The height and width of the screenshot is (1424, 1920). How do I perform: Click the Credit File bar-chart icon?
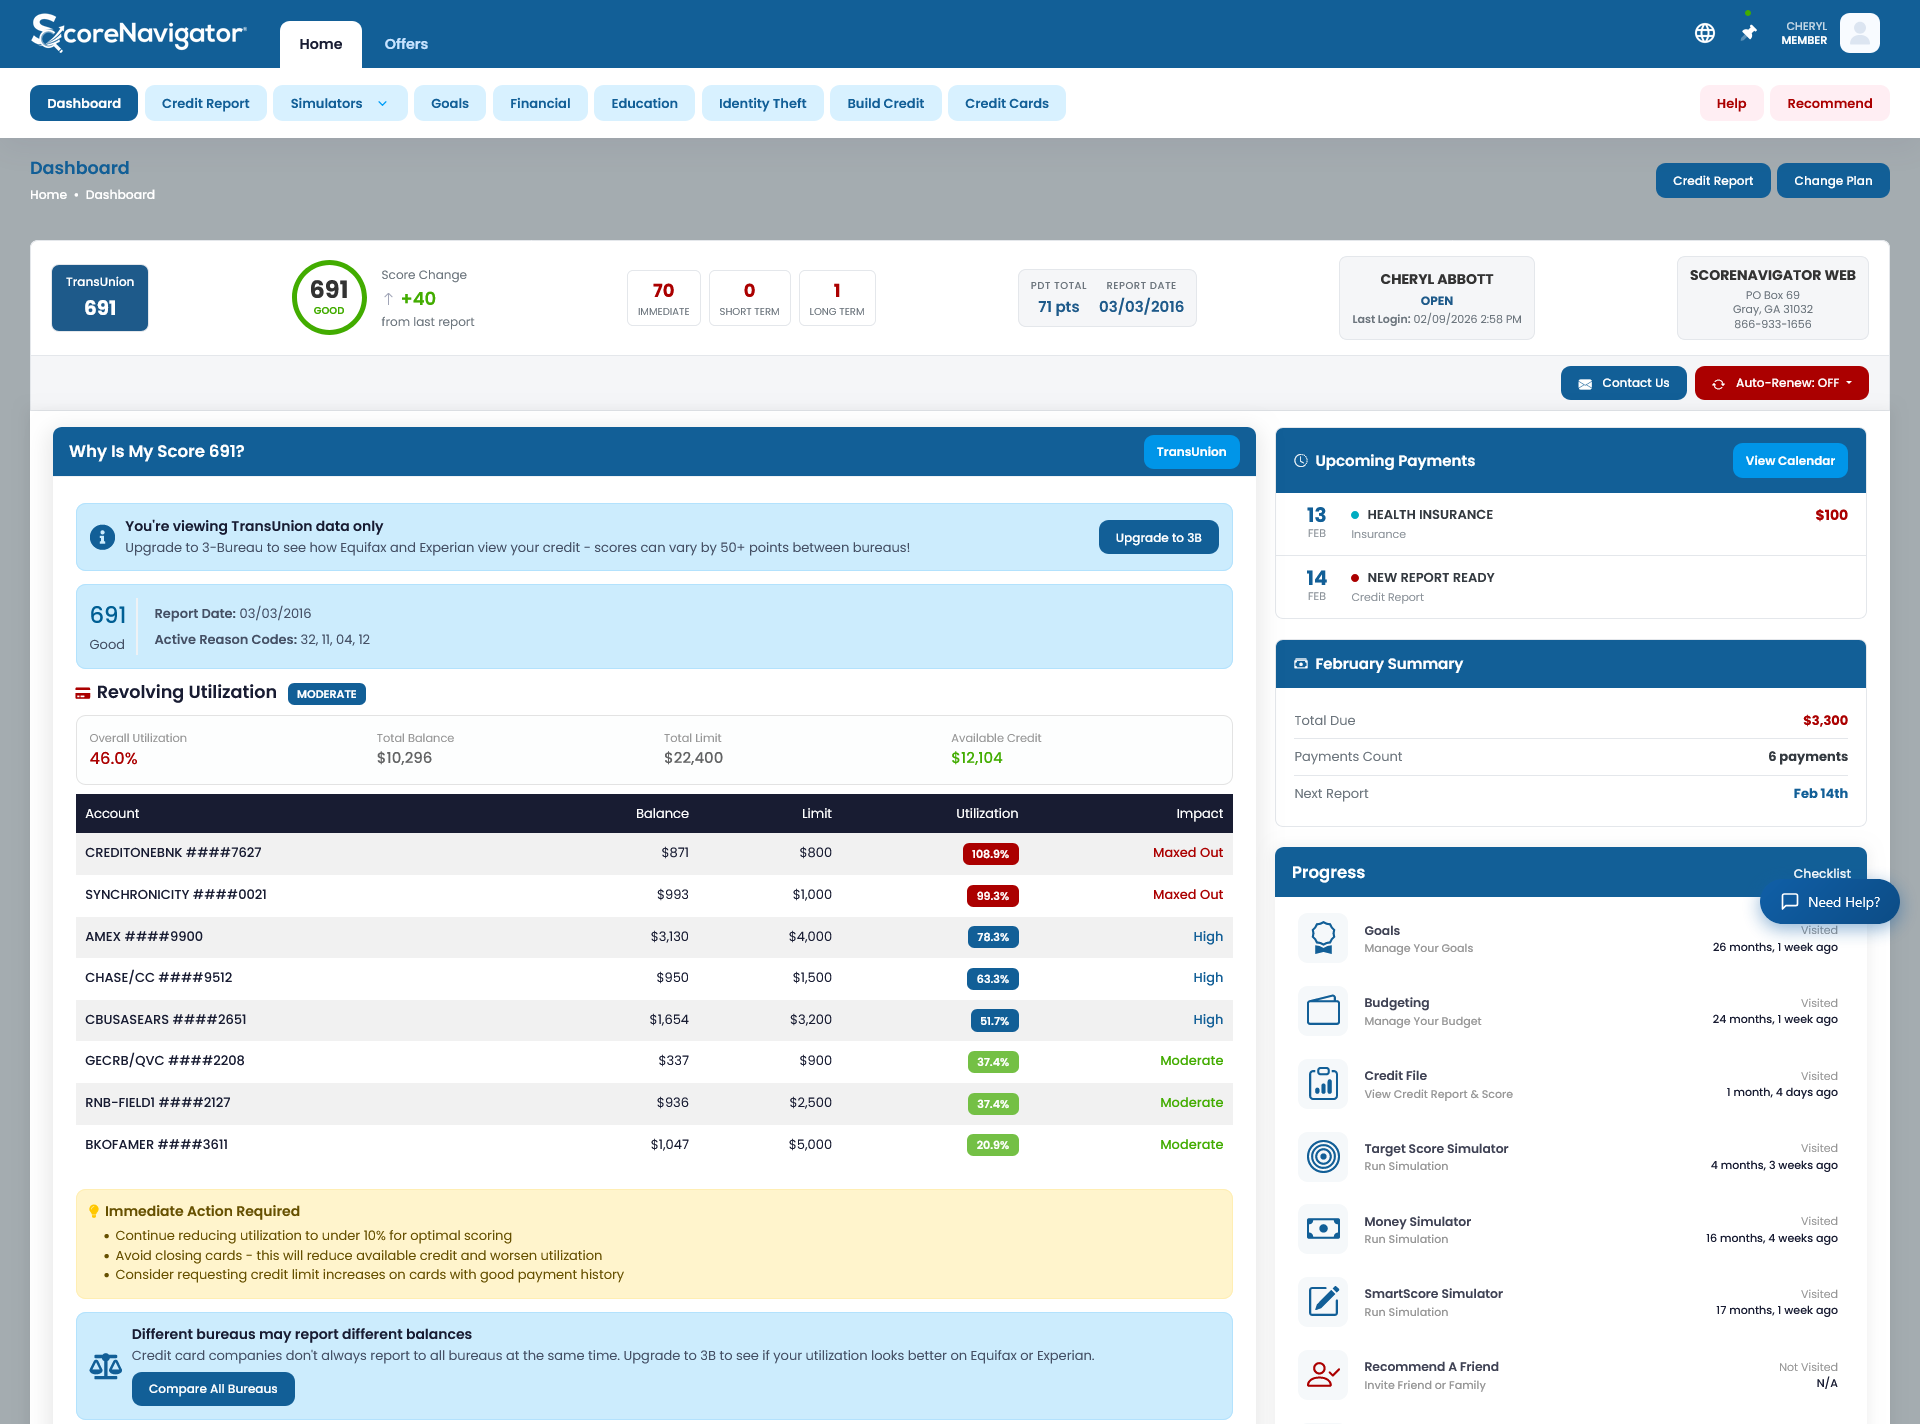1323,1083
